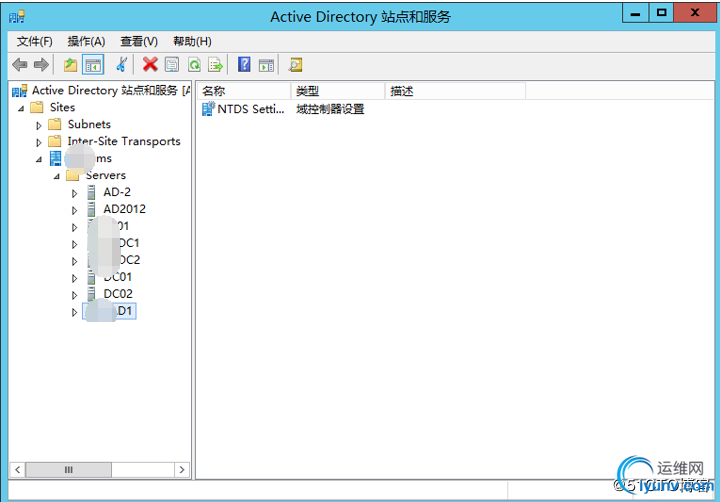
Task: Select the DC02 server entry
Action: point(118,294)
